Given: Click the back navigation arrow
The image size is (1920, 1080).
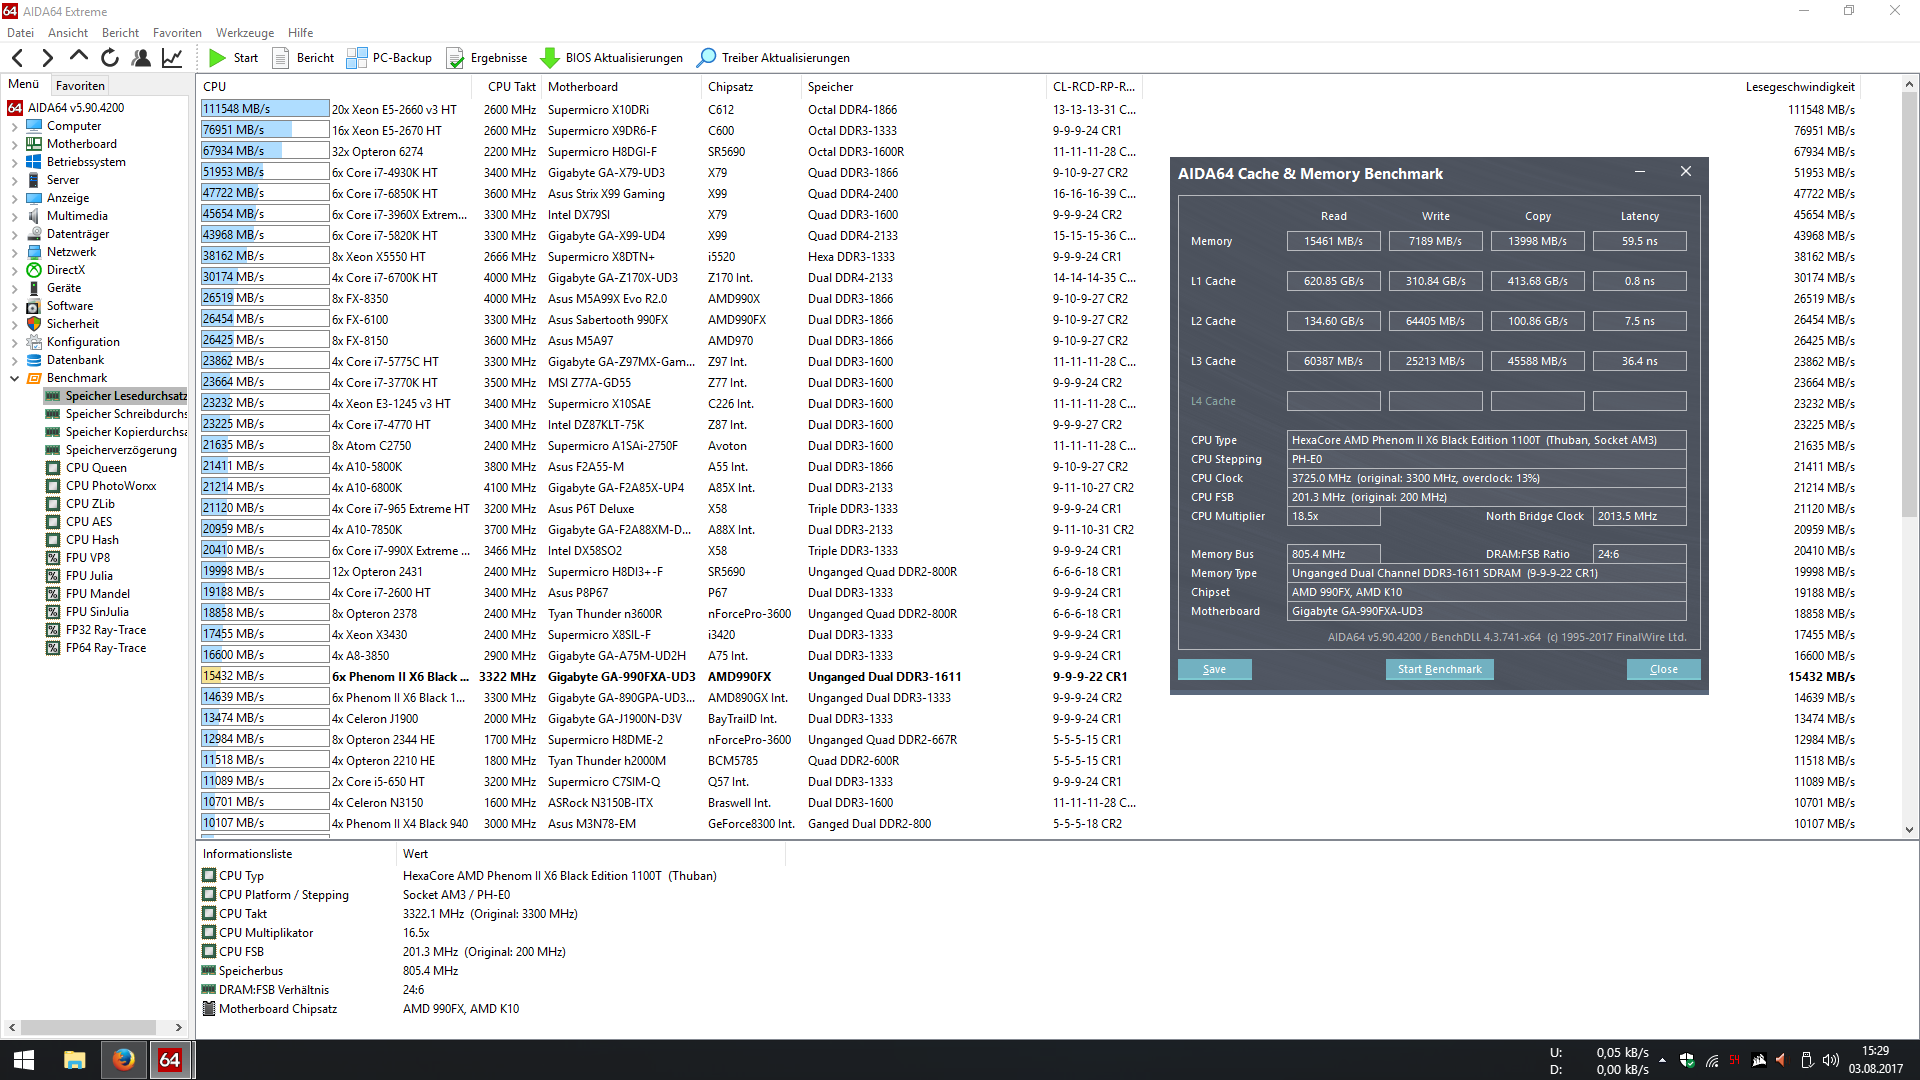Looking at the screenshot, I should pos(17,58).
